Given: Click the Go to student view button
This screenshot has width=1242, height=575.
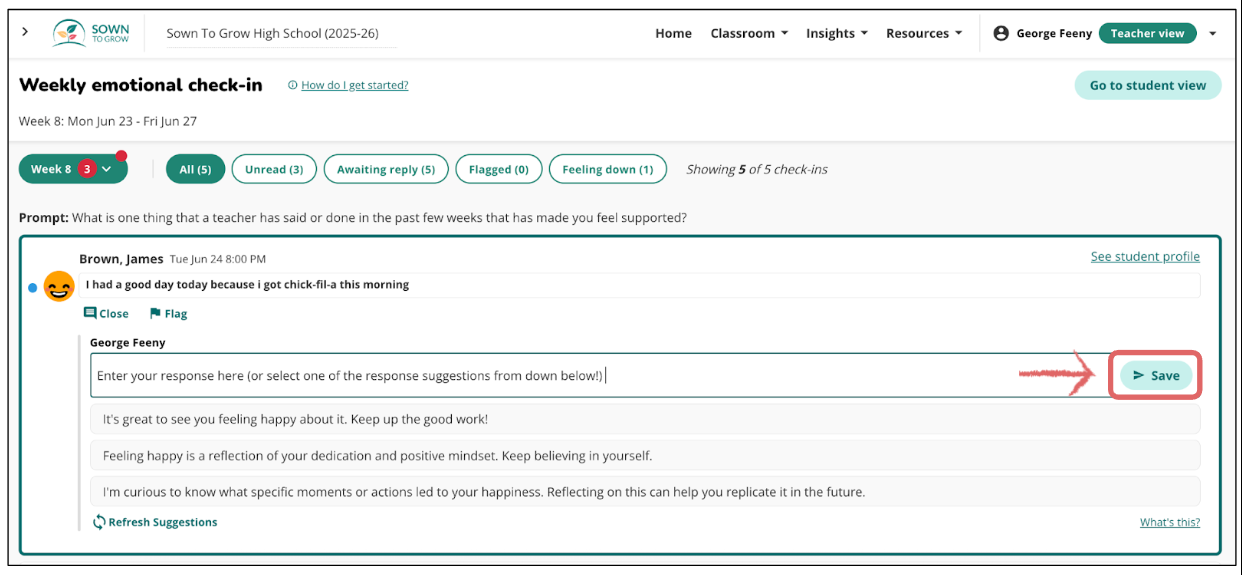Looking at the screenshot, I should [x=1148, y=85].
